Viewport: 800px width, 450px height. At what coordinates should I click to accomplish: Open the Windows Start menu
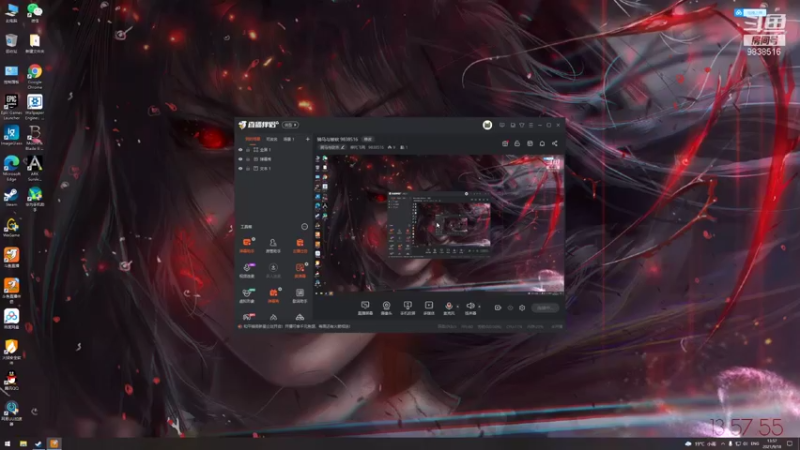pos(7,444)
